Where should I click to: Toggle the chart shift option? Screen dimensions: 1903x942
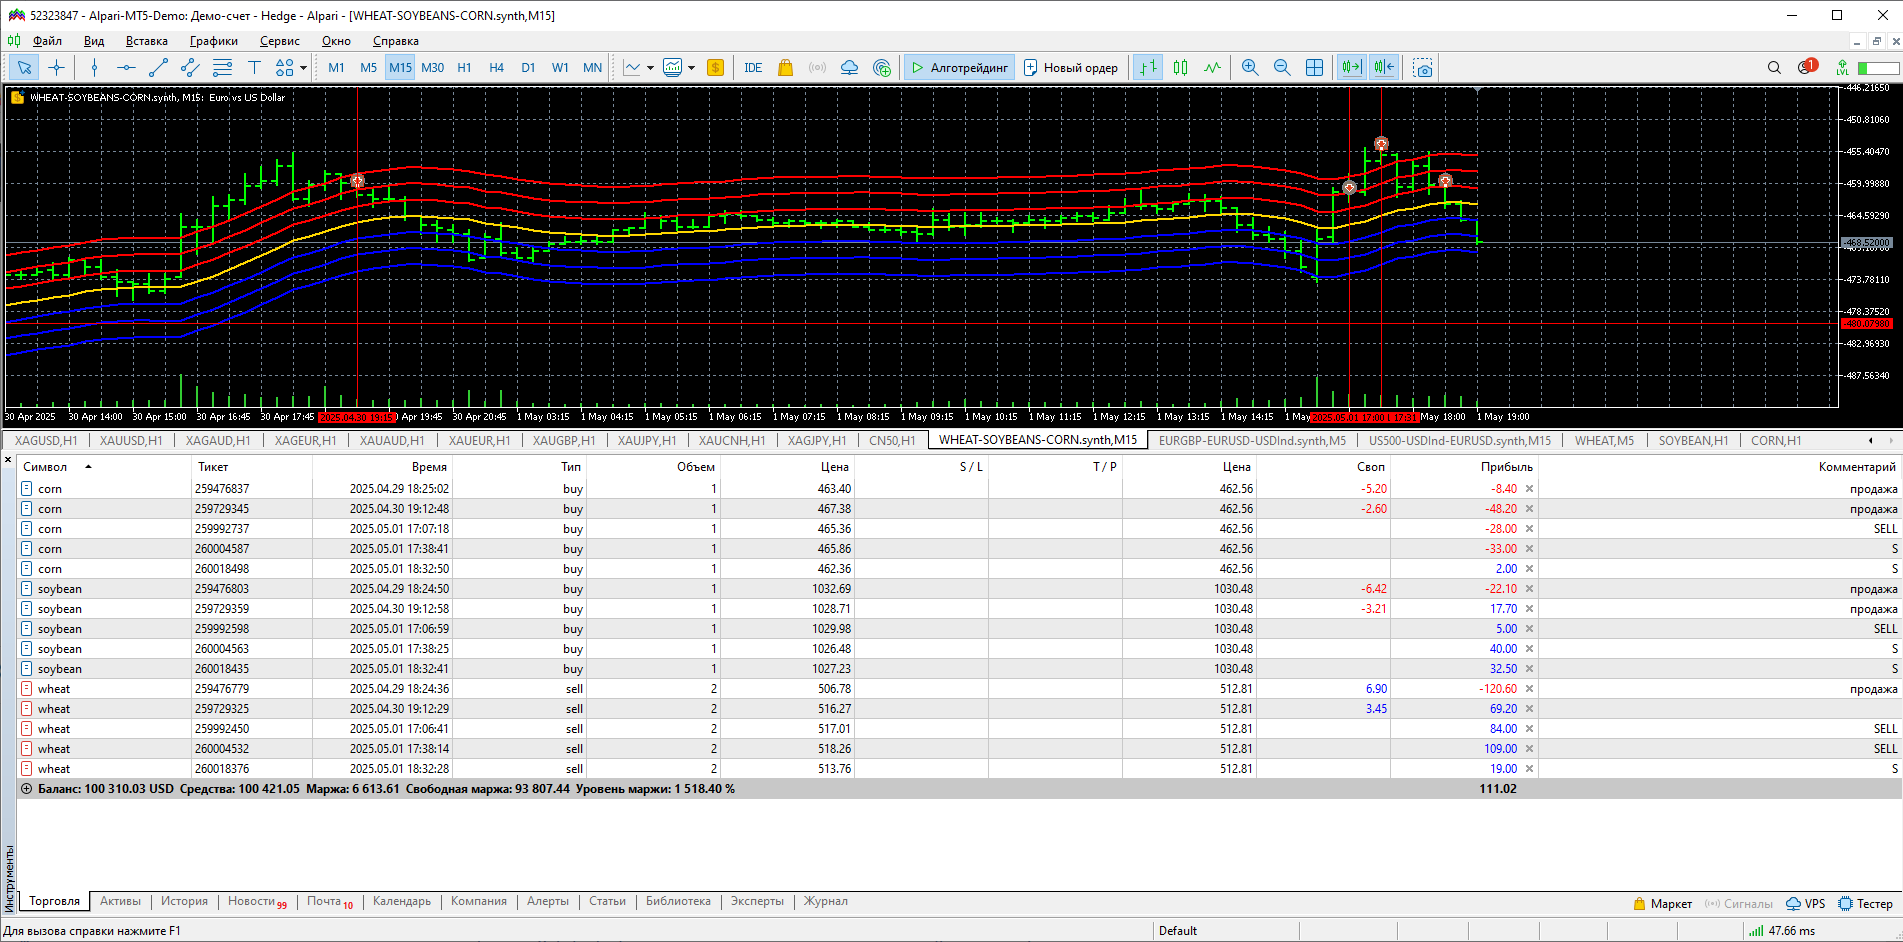click(1384, 68)
